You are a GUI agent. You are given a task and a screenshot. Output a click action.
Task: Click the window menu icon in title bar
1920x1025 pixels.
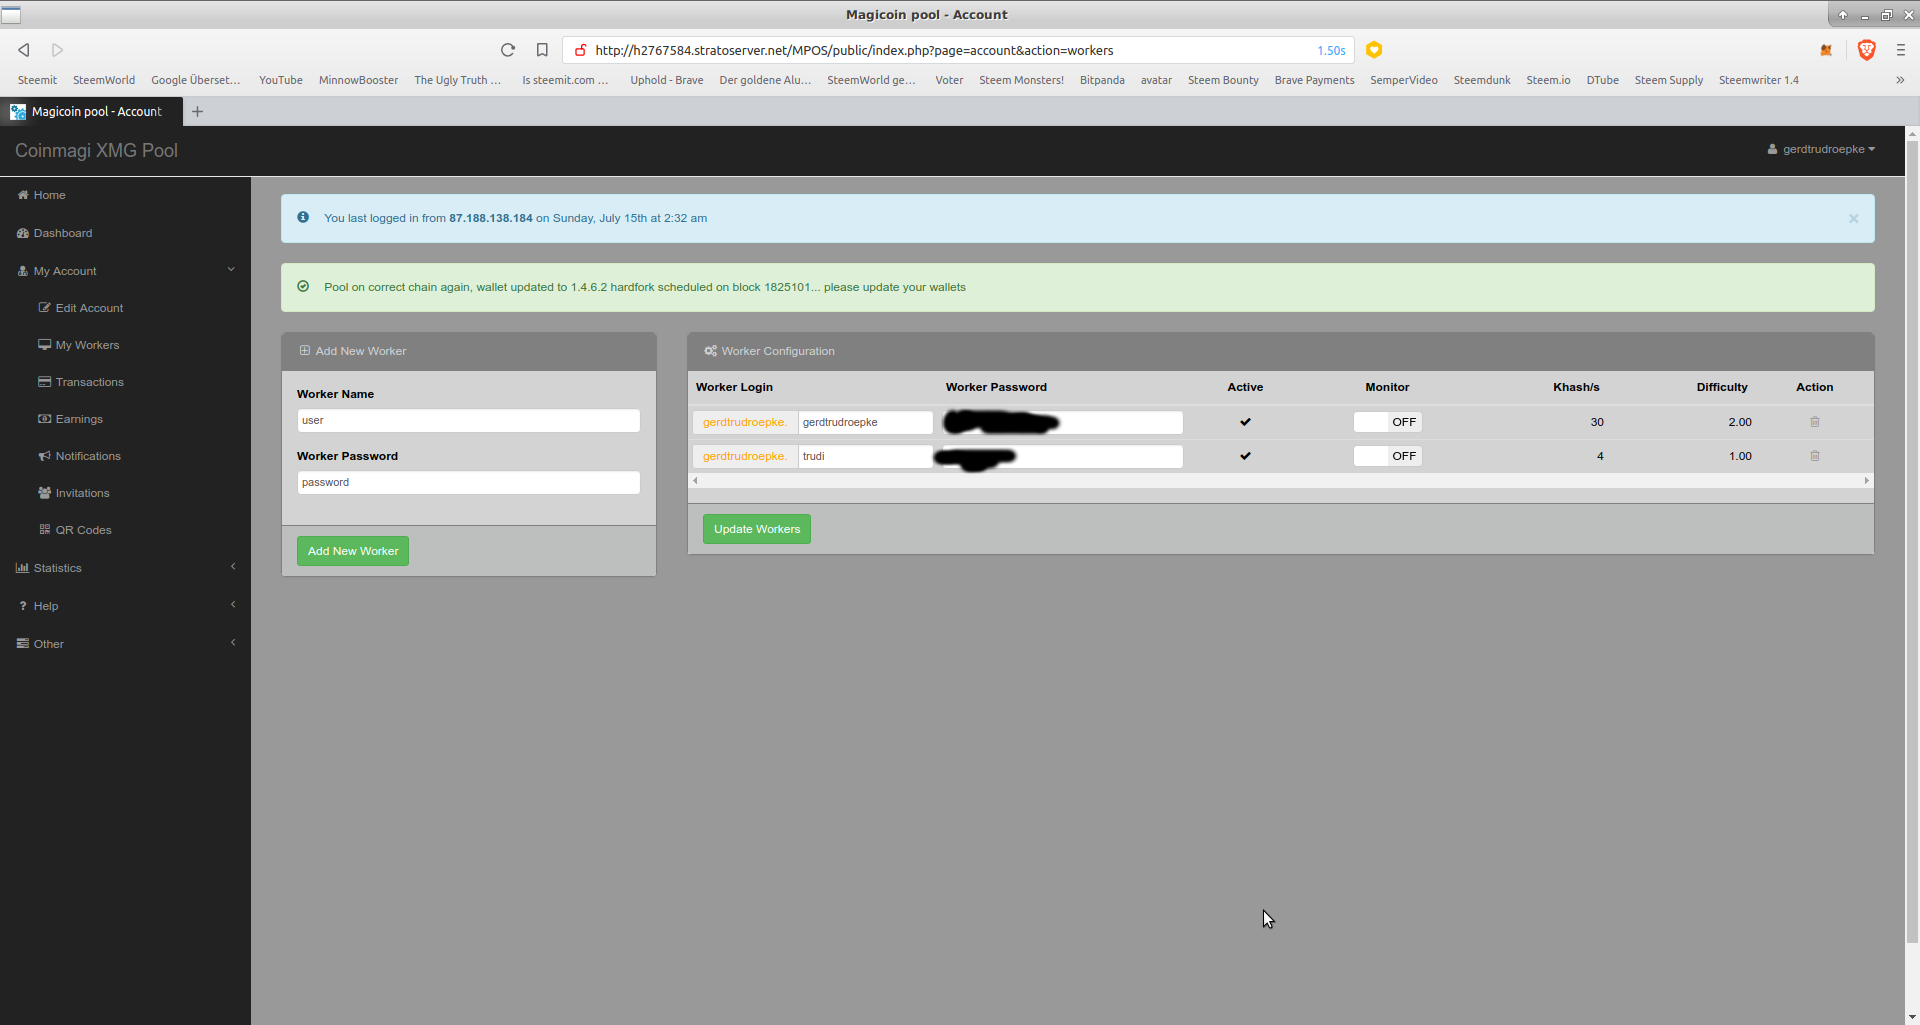[x=11, y=14]
